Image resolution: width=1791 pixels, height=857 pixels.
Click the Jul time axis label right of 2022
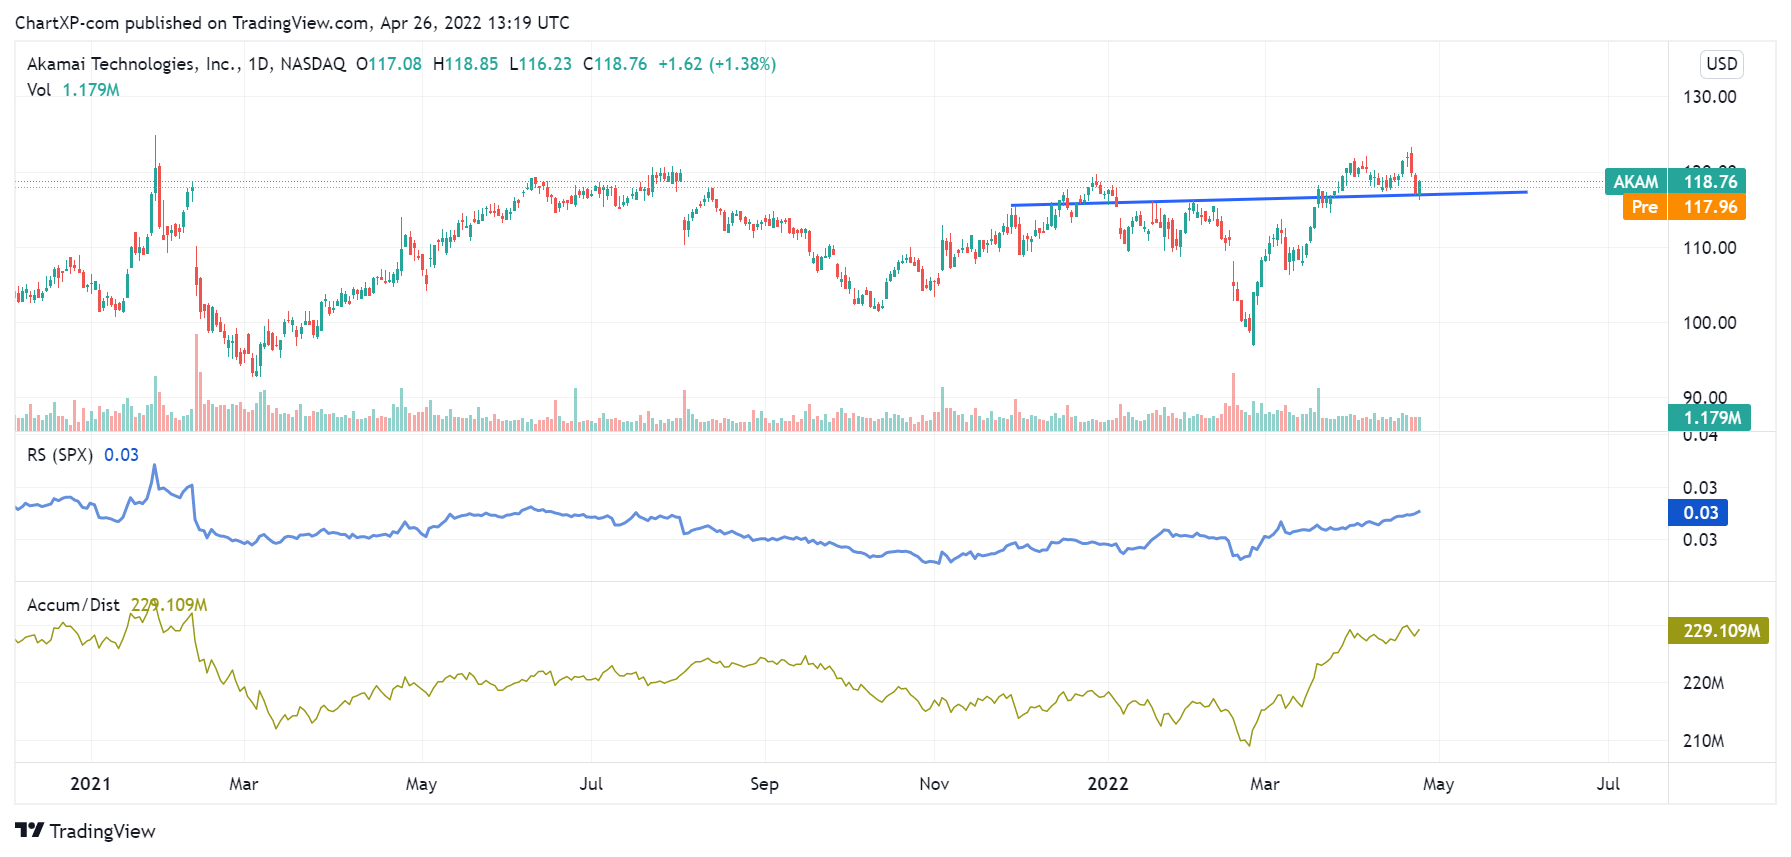1608,784
